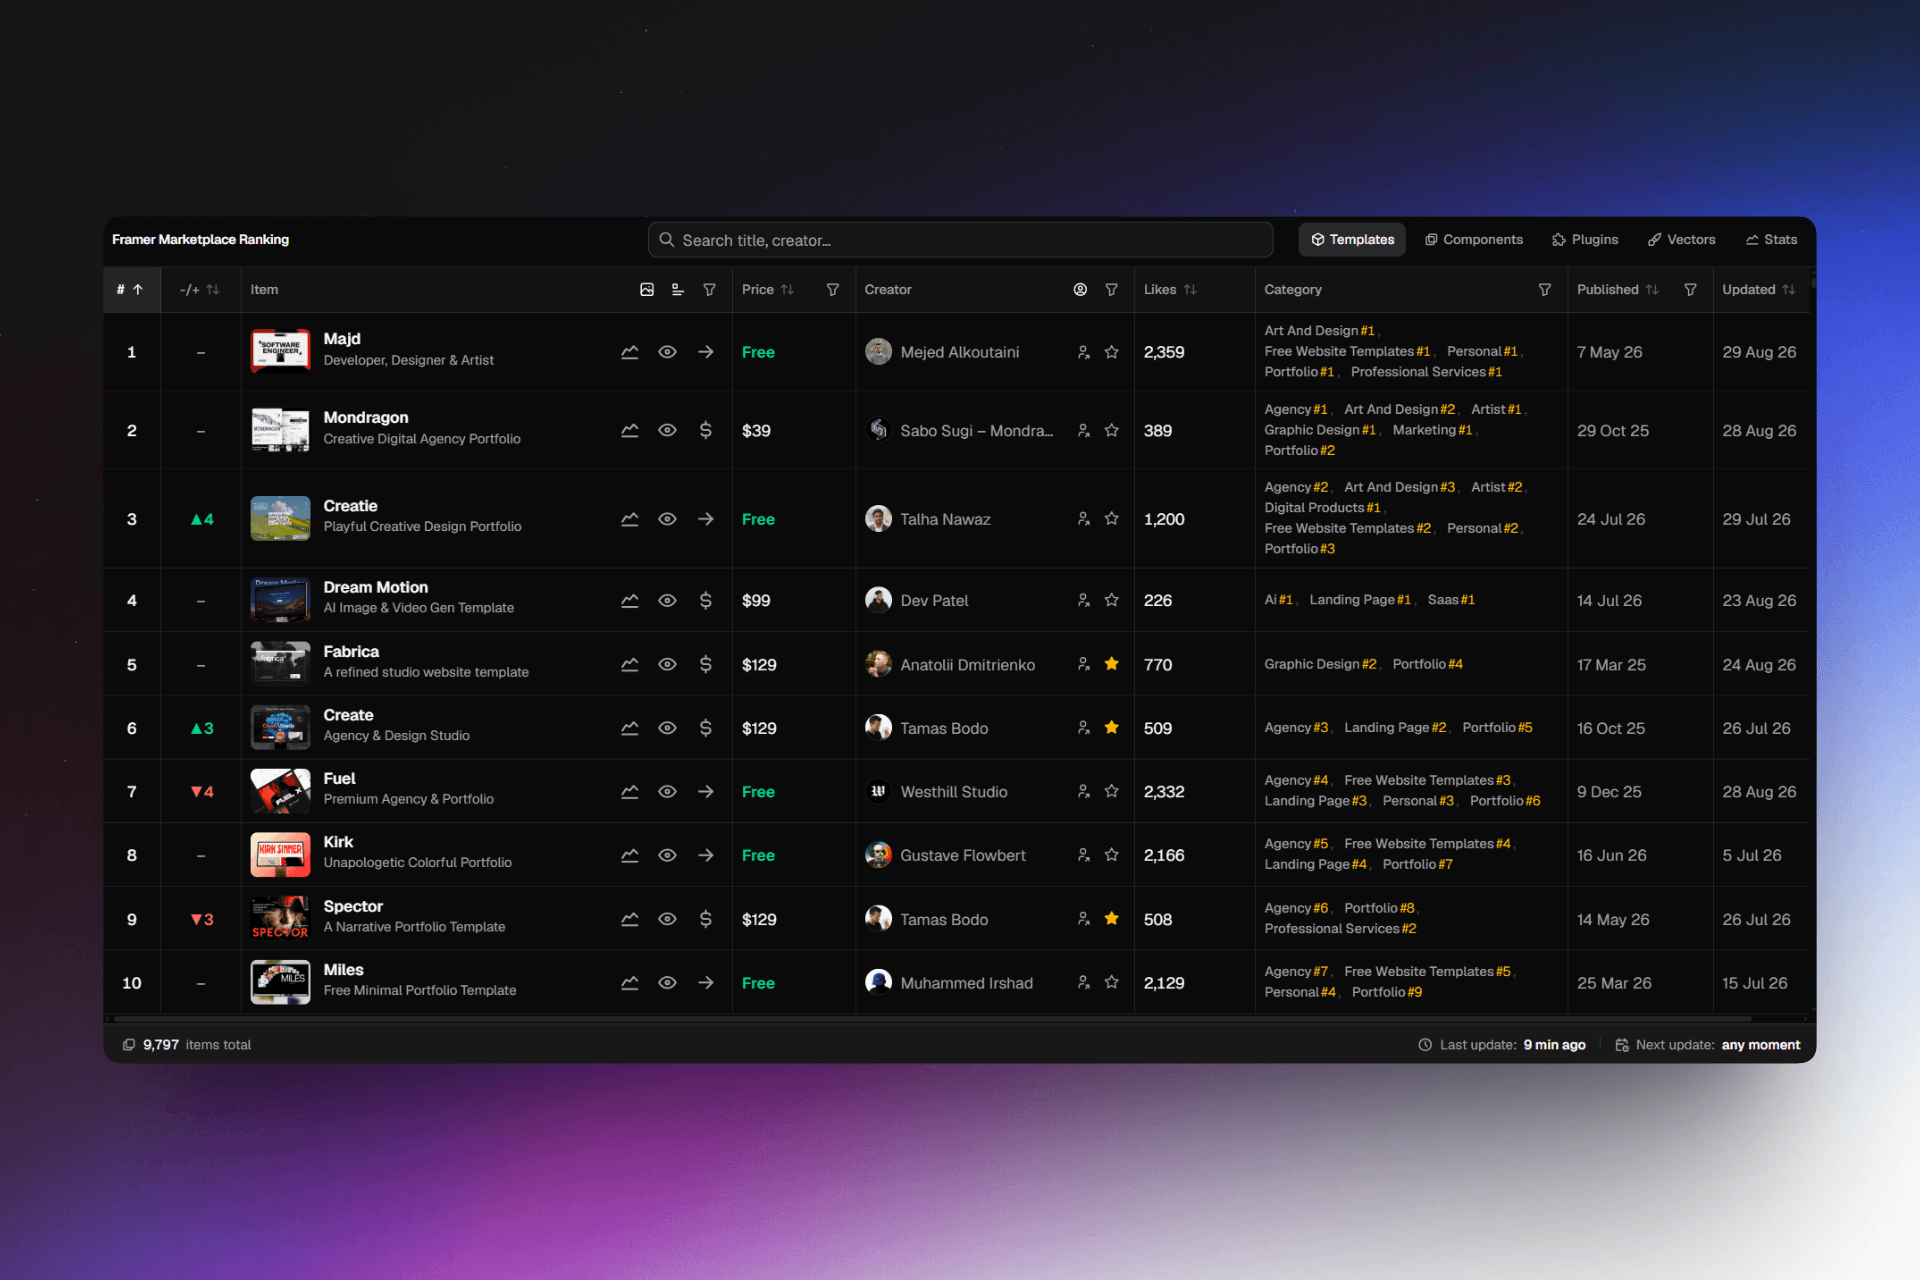Toggle the thumbnail image icon in the Item header
Image resolution: width=1920 pixels, height=1280 pixels.
[x=647, y=290]
